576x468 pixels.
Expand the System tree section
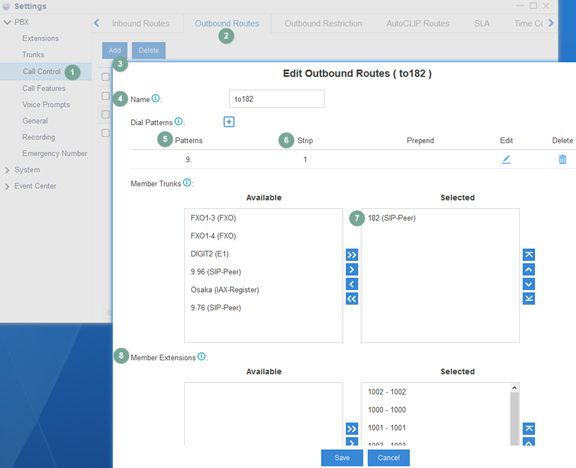point(7,170)
